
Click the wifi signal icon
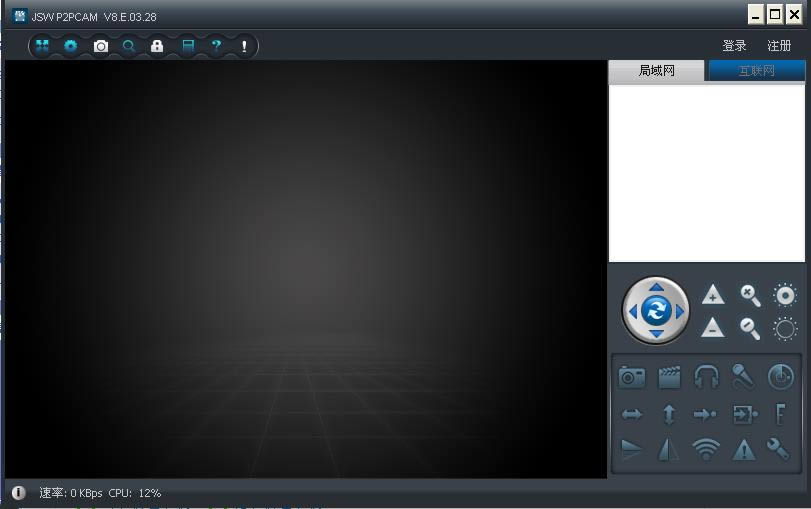706,450
